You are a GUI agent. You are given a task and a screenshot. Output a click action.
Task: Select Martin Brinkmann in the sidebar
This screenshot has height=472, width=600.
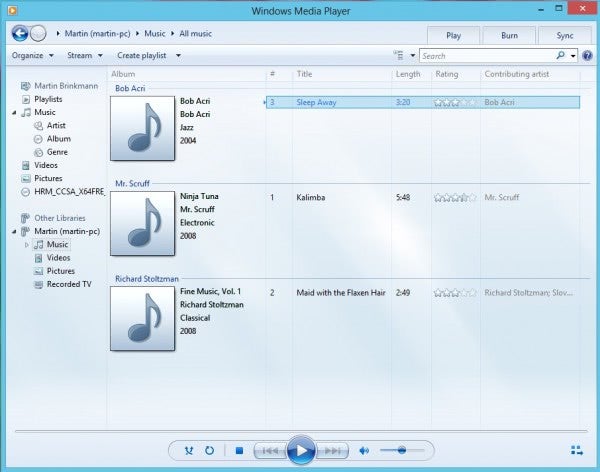pos(66,86)
